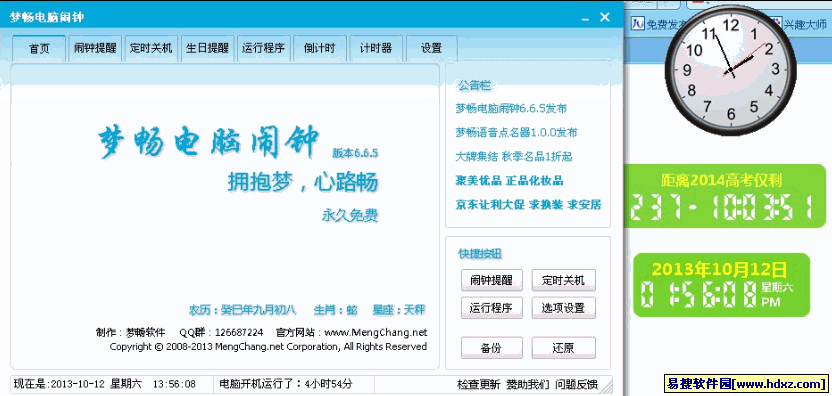Viewport: 832px width, 396px height.
Task: Open 选项设置 from shortcut buttons
Action: [564, 308]
